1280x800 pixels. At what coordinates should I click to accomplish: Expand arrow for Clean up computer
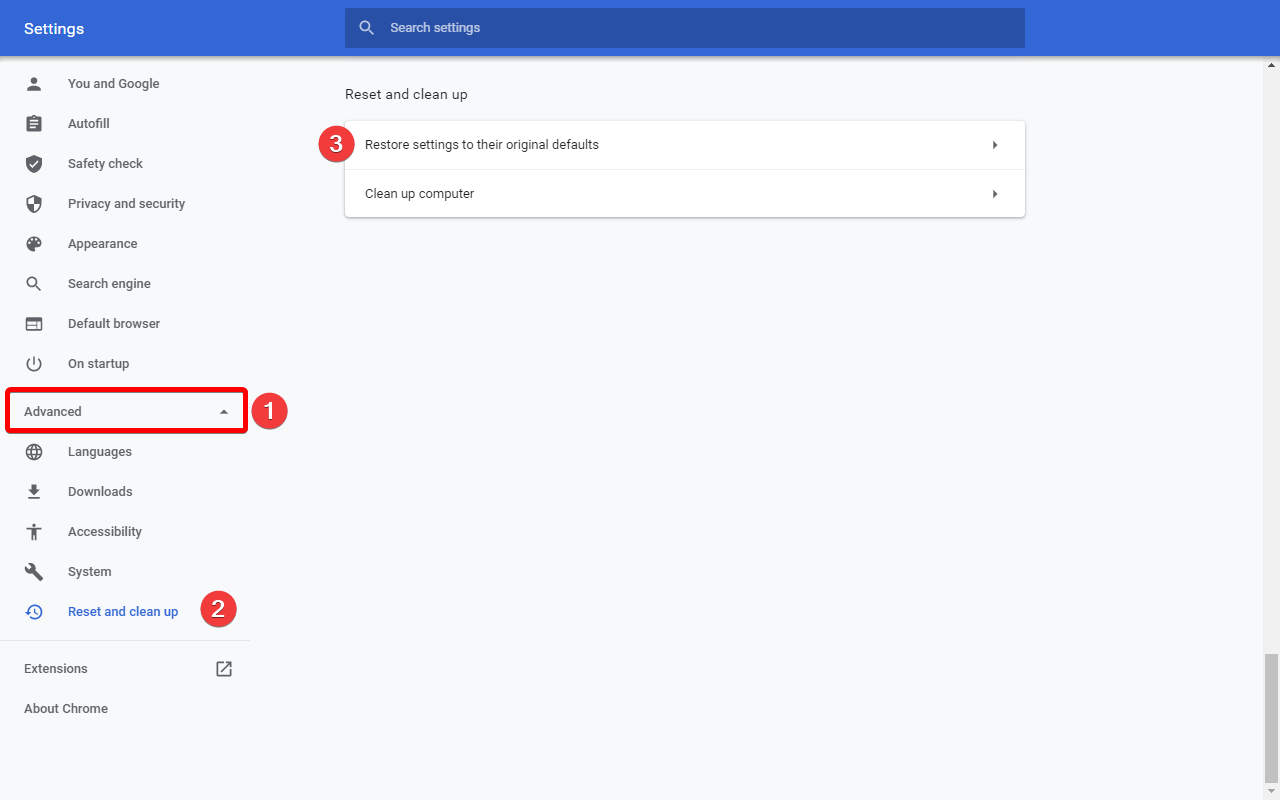[995, 194]
